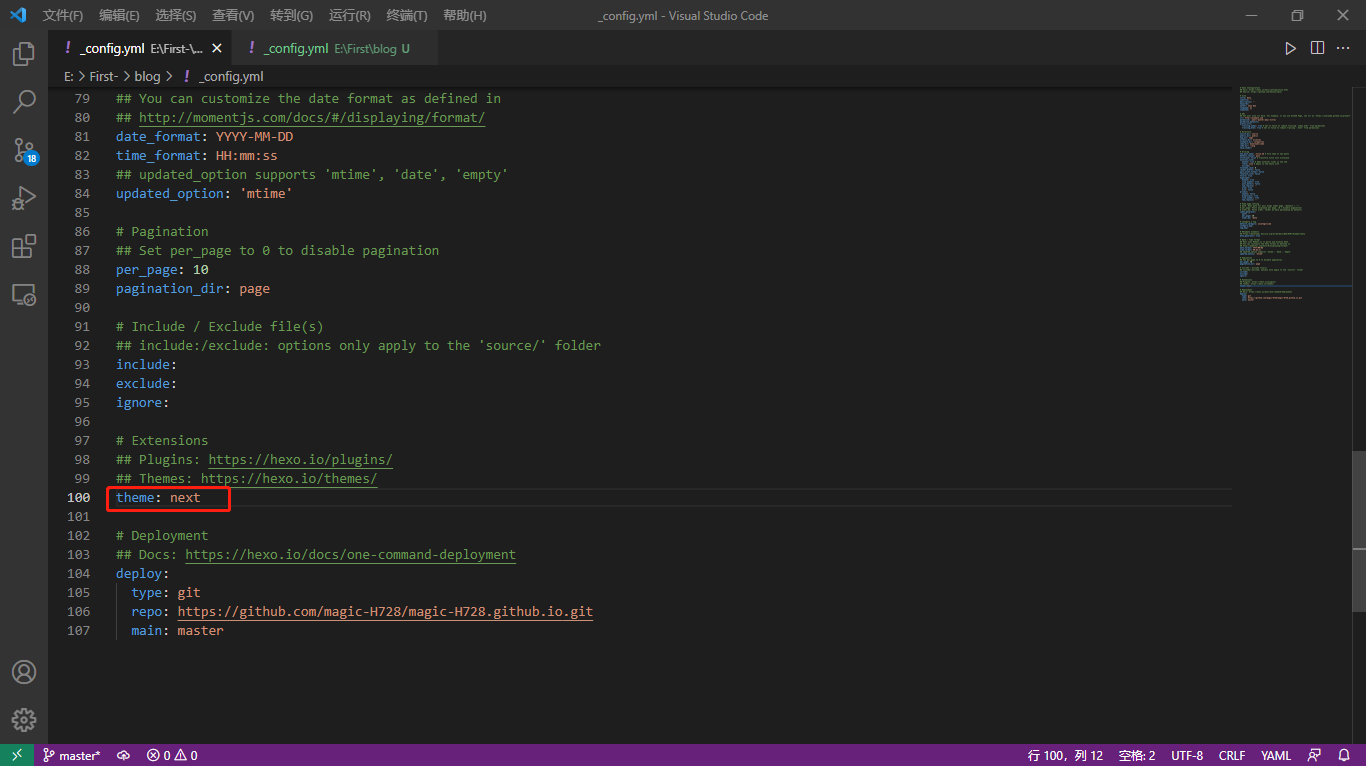
Task: Open the errors and warnings counter
Action: click(x=172, y=755)
